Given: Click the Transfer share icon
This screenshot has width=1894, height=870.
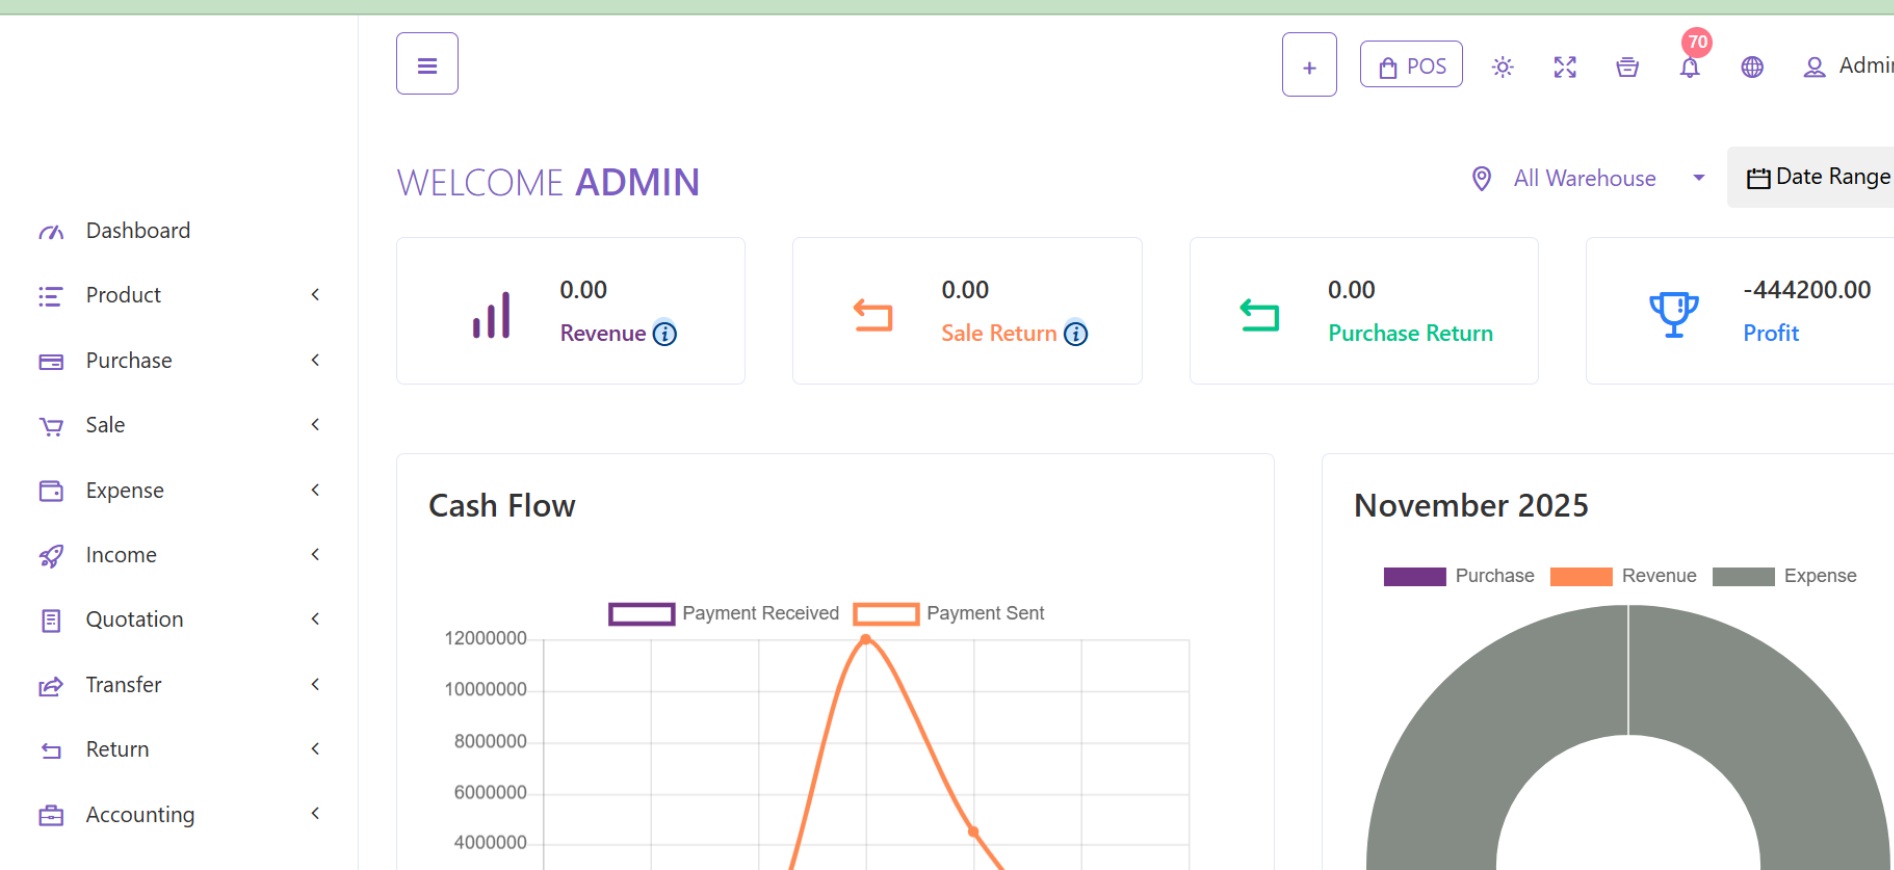Looking at the screenshot, I should tap(51, 686).
